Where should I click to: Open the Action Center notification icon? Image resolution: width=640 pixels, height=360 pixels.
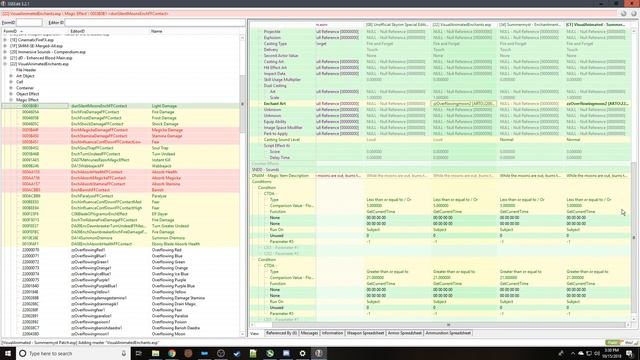tap(630, 353)
